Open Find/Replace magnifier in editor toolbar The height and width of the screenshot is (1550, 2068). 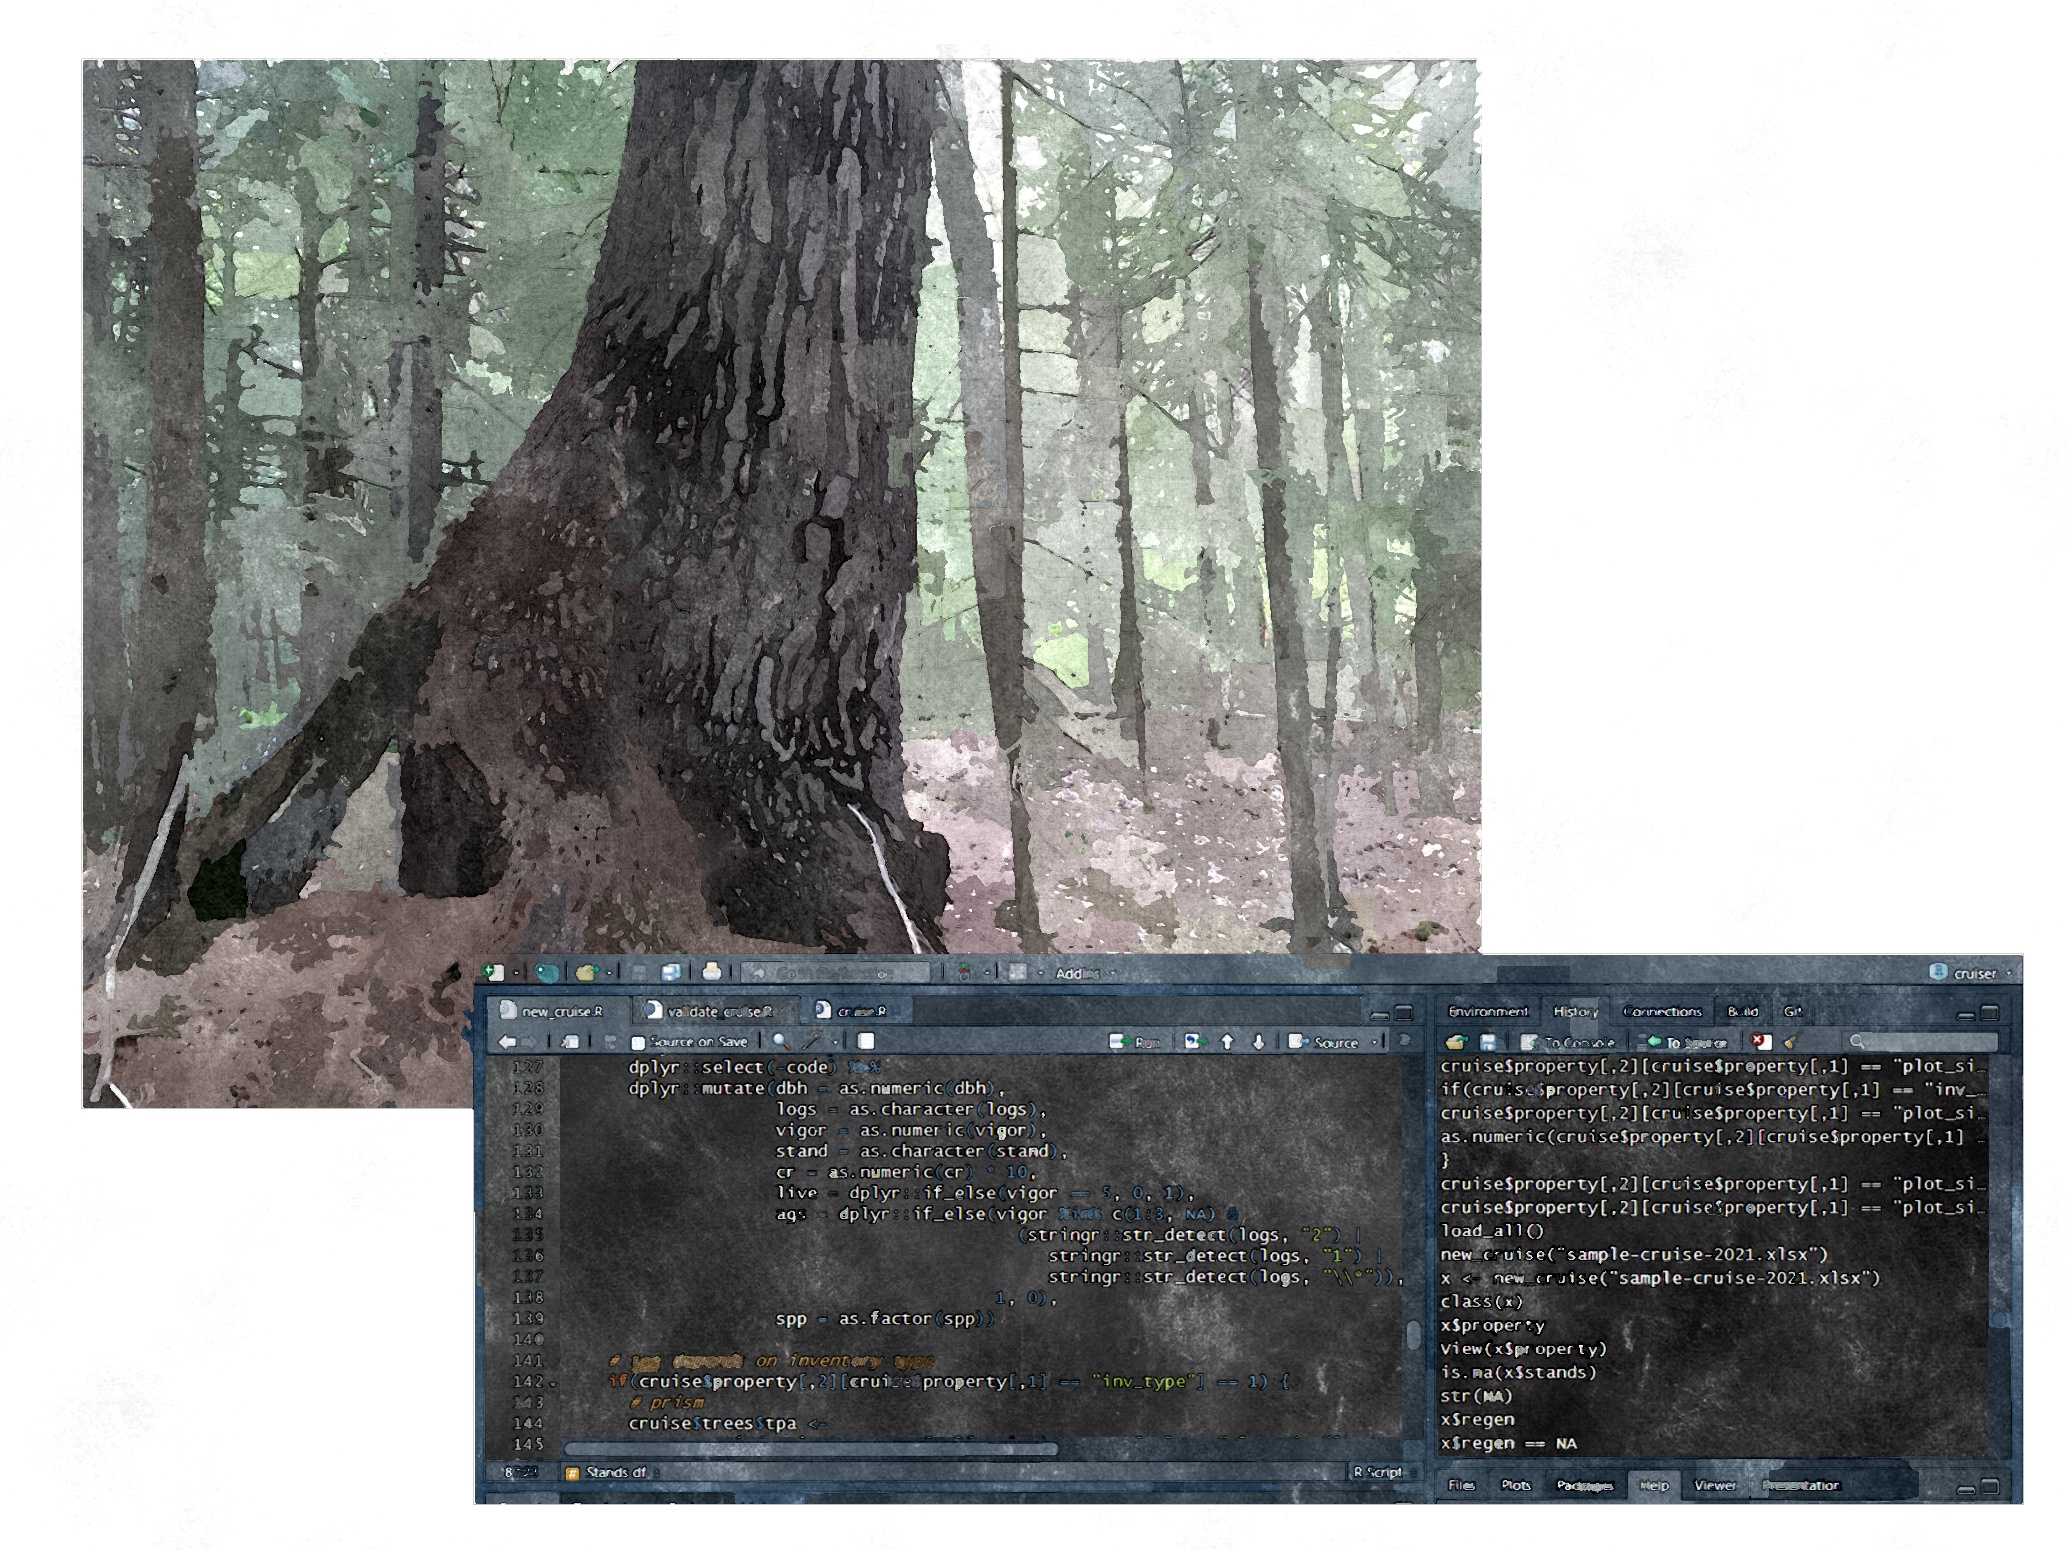tap(781, 1042)
